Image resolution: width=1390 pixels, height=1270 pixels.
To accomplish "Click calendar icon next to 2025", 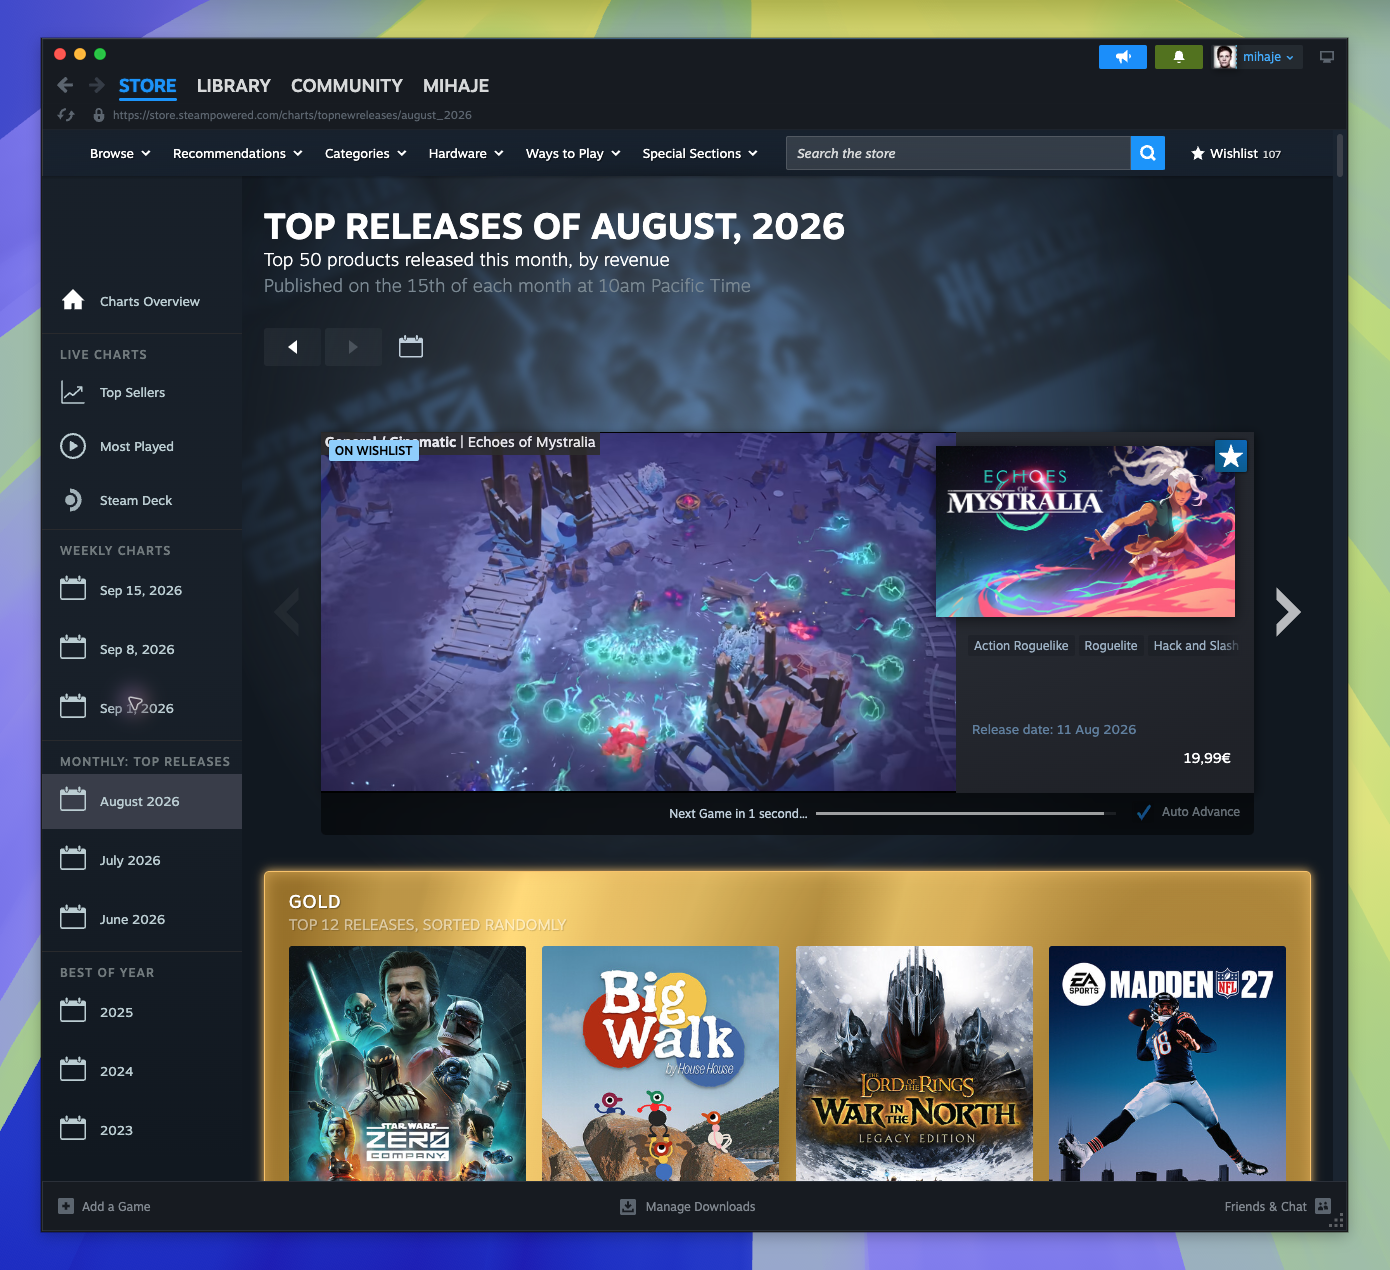I will (x=73, y=1011).
